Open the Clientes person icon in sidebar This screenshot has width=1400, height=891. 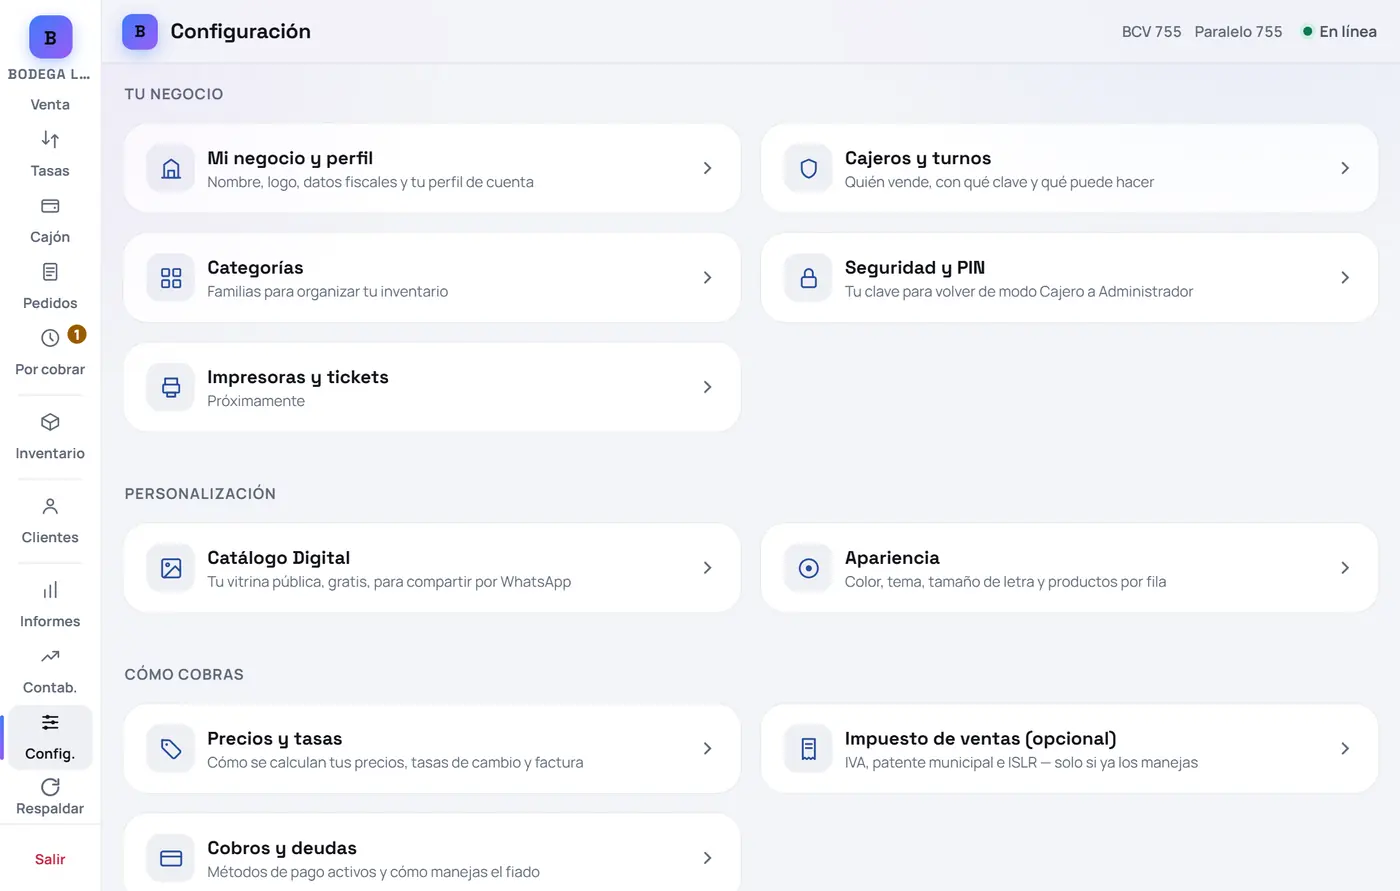coord(50,506)
